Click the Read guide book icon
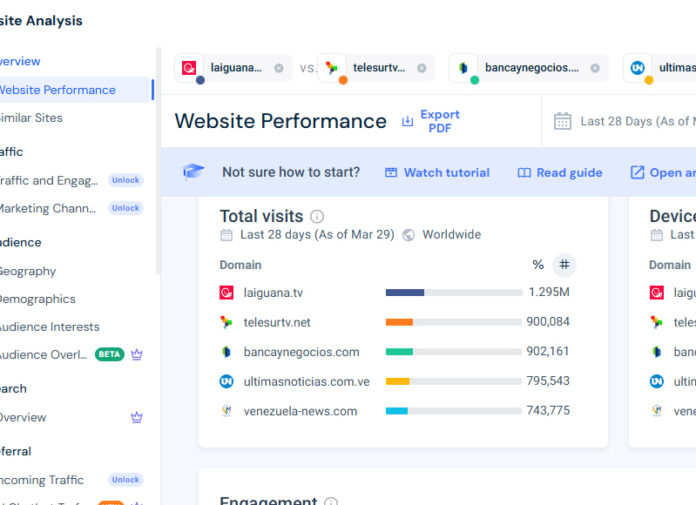 524,173
